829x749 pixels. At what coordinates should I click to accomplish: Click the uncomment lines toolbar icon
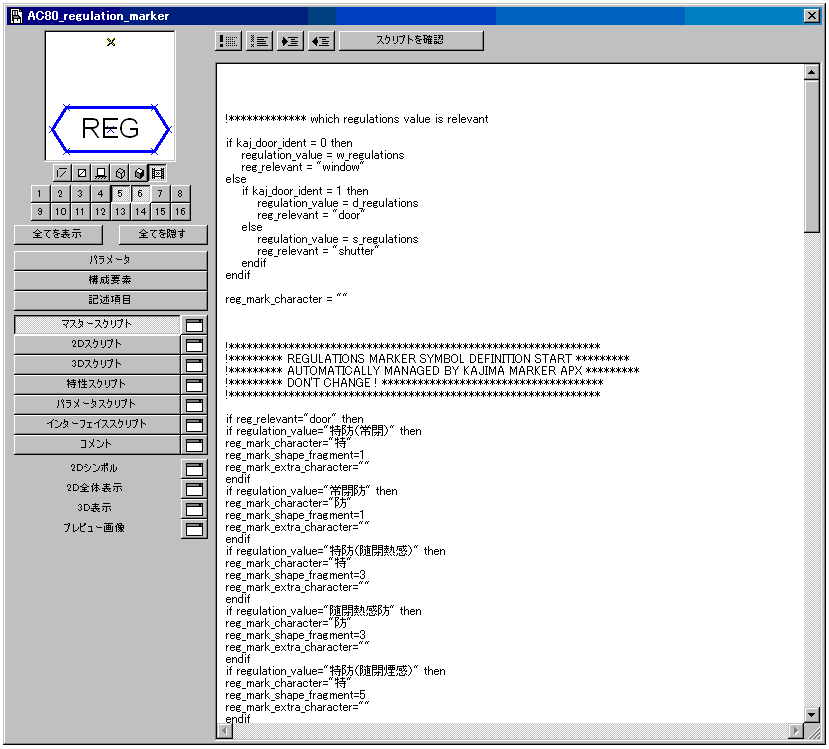(259, 41)
